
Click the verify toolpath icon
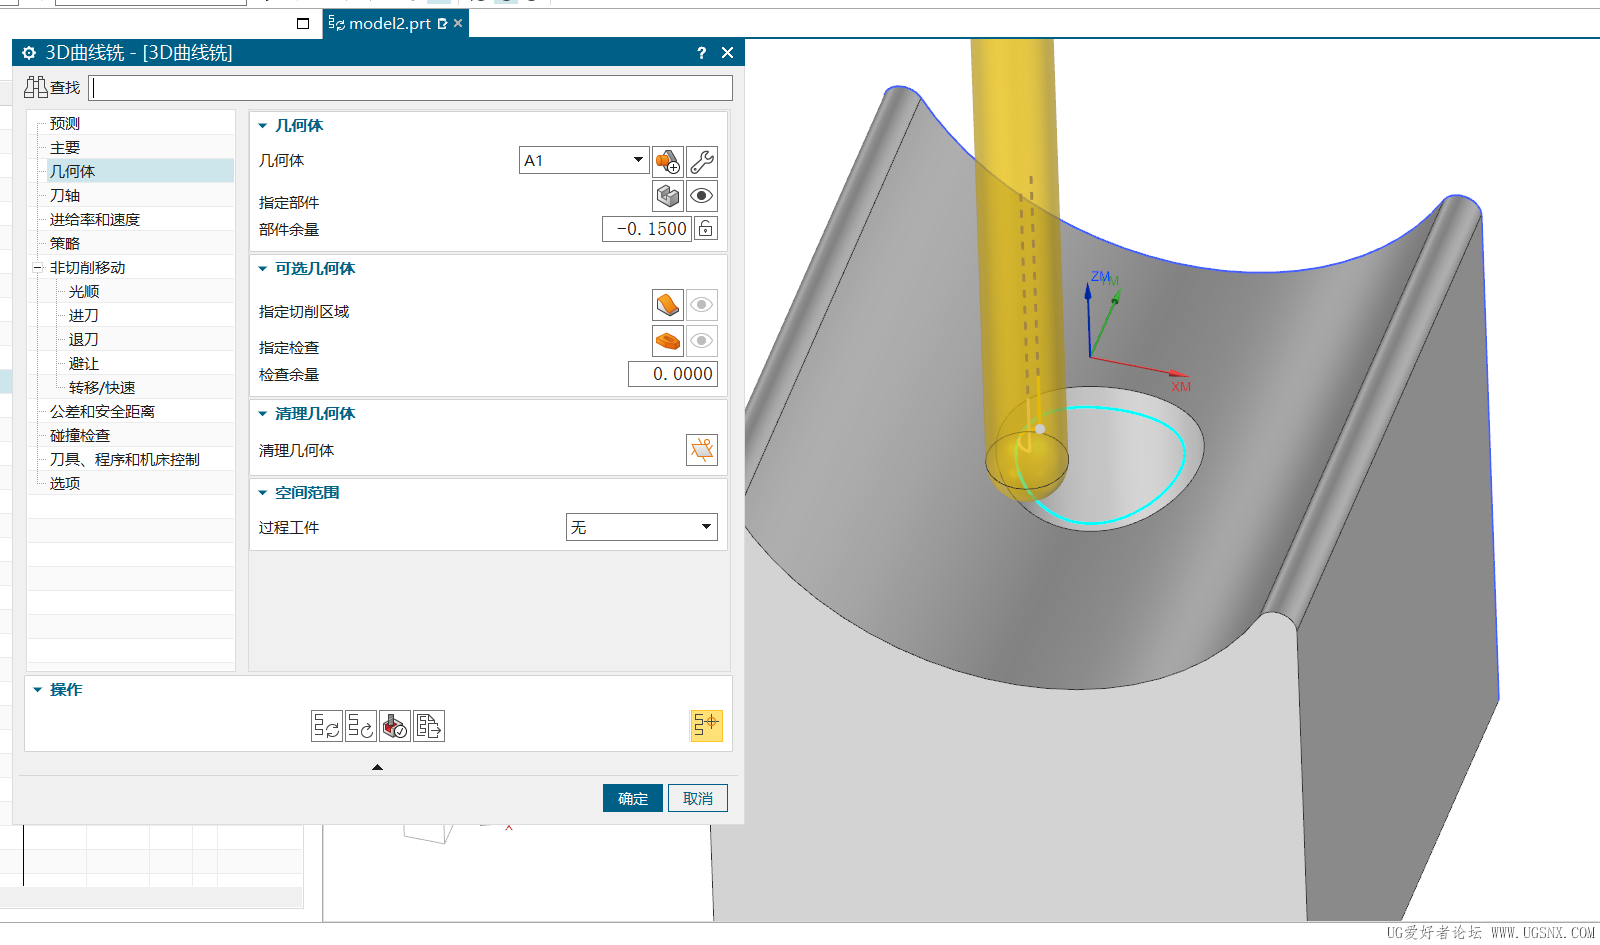pyautogui.click(x=395, y=726)
